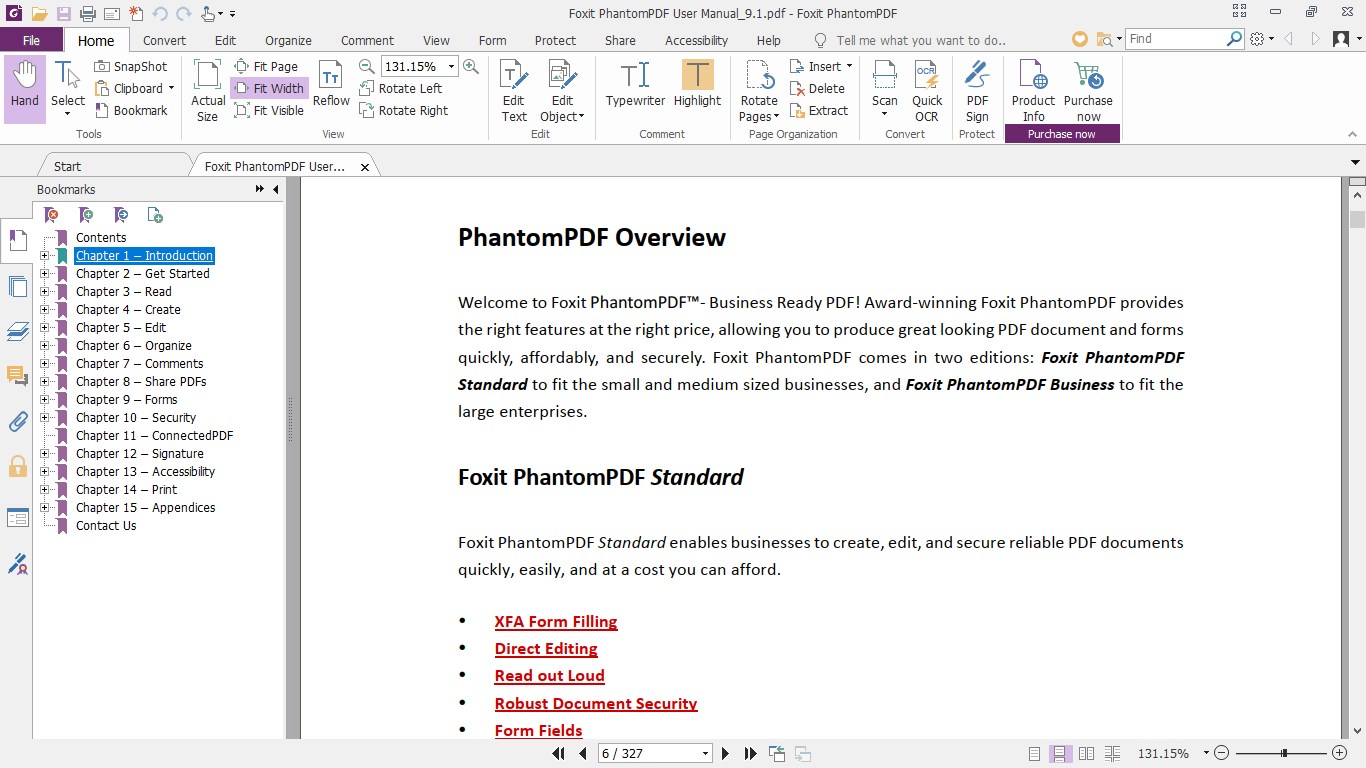Set view to Actual Size
This screenshot has width=1366, height=768.
(208, 90)
